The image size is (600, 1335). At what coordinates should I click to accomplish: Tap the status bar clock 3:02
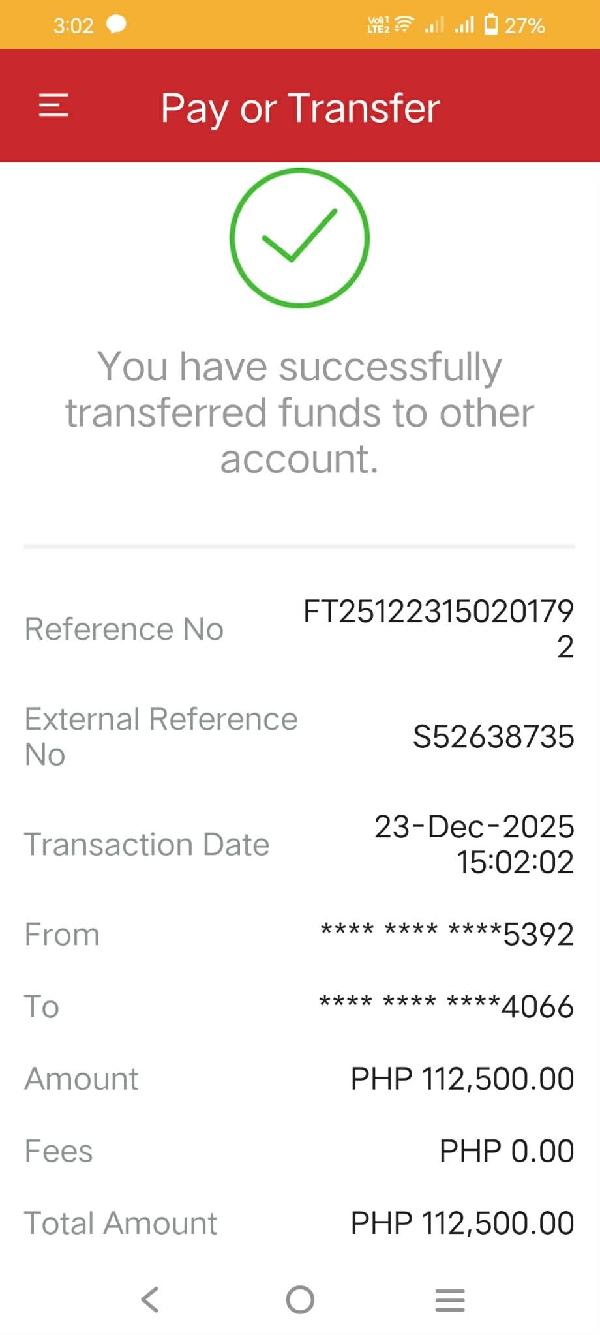pyautogui.click(x=73, y=25)
